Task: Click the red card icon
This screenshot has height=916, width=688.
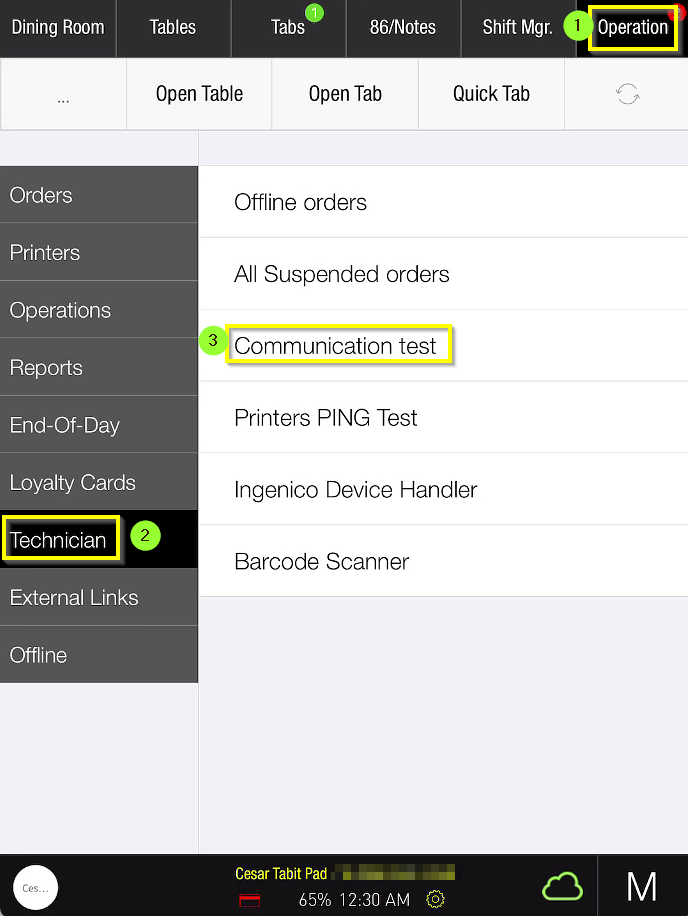Action: [x=250, y=900]
